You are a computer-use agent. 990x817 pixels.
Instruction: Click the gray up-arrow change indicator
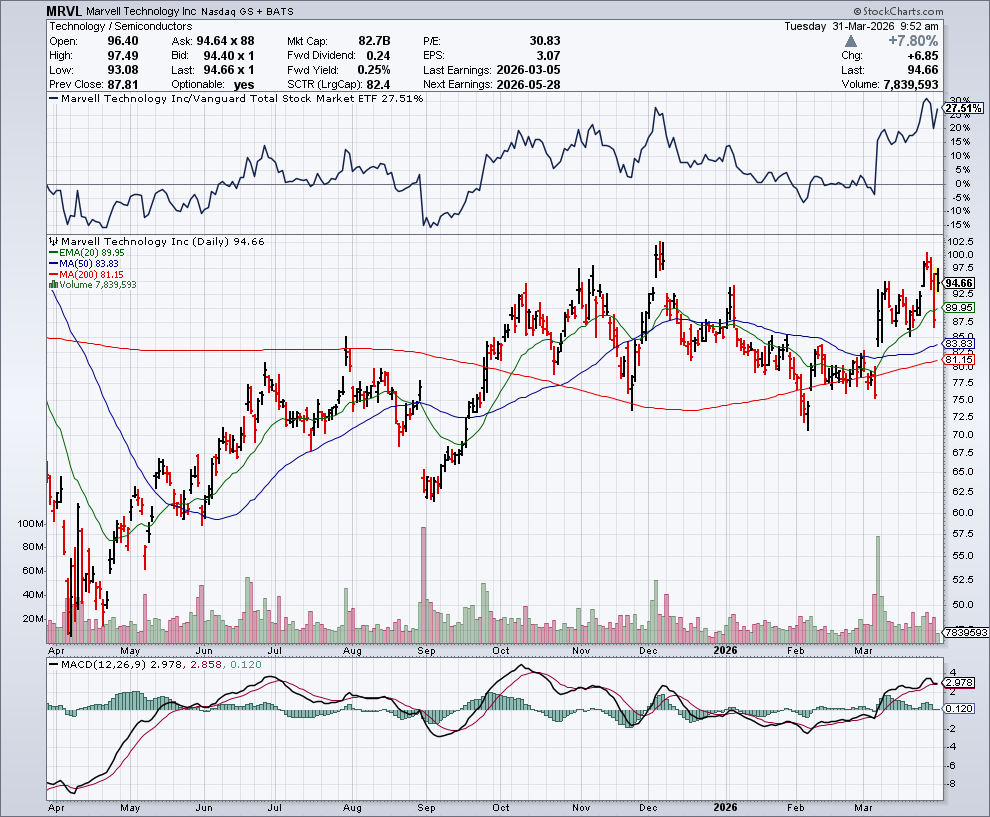point(850,41)
